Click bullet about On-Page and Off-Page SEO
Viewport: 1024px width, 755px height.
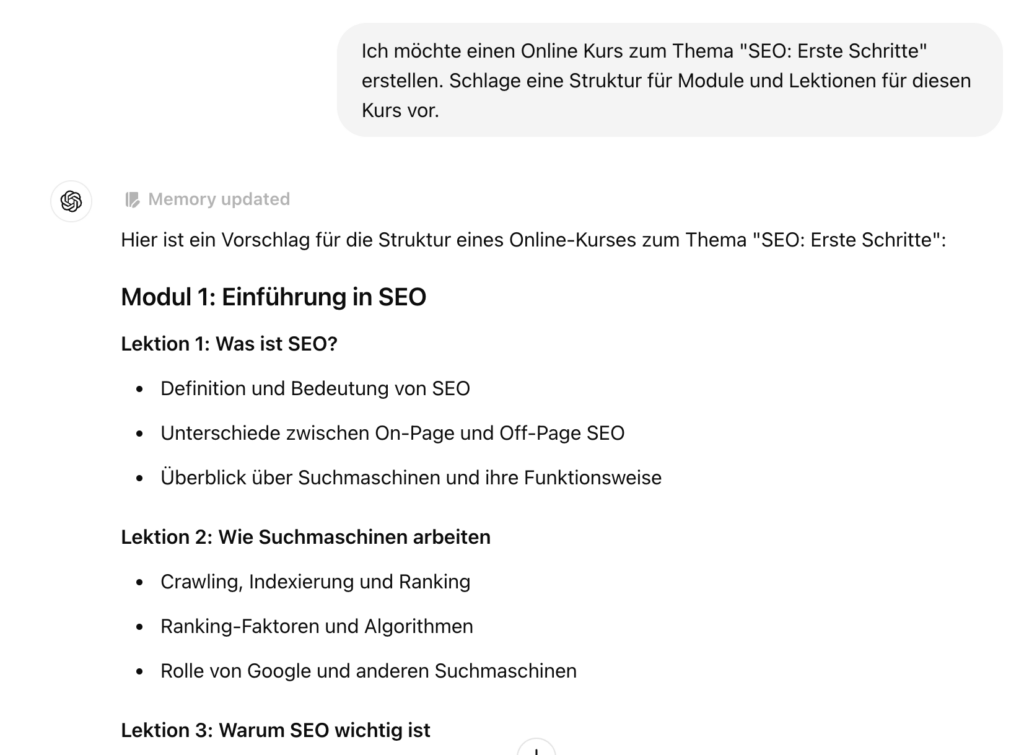click(392, 433)
